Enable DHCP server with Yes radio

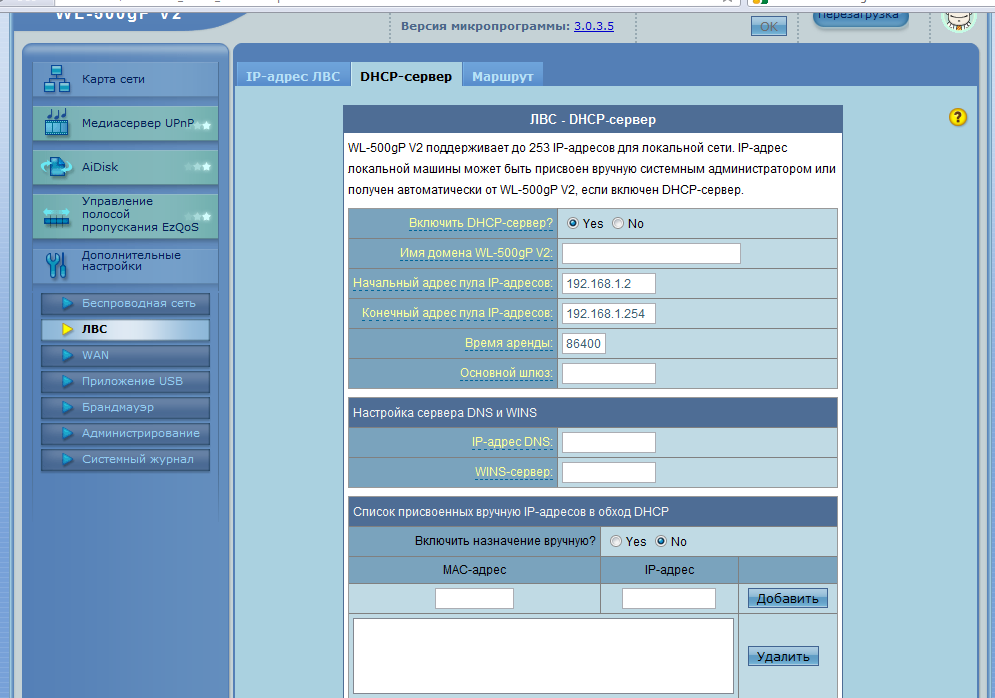pyautogui.click(x=573, y=223)
